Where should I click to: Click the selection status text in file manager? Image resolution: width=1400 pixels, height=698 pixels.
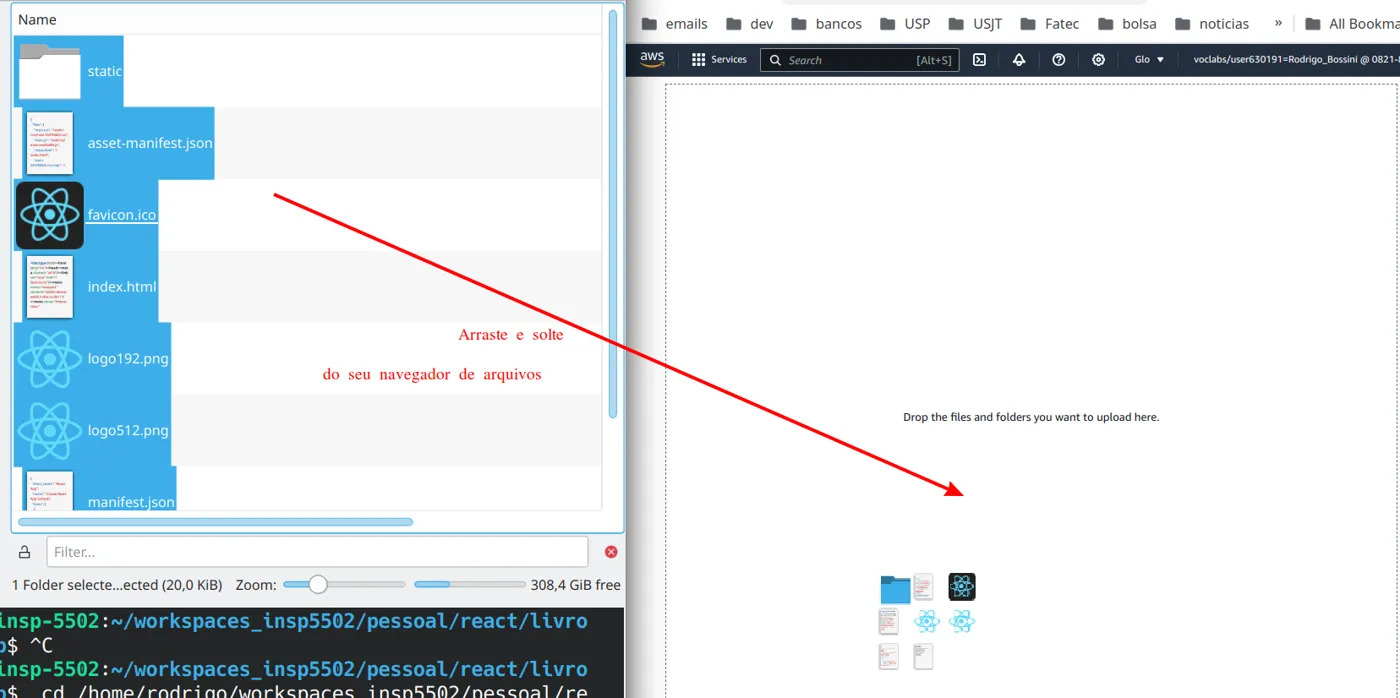(x=117, y=585)
